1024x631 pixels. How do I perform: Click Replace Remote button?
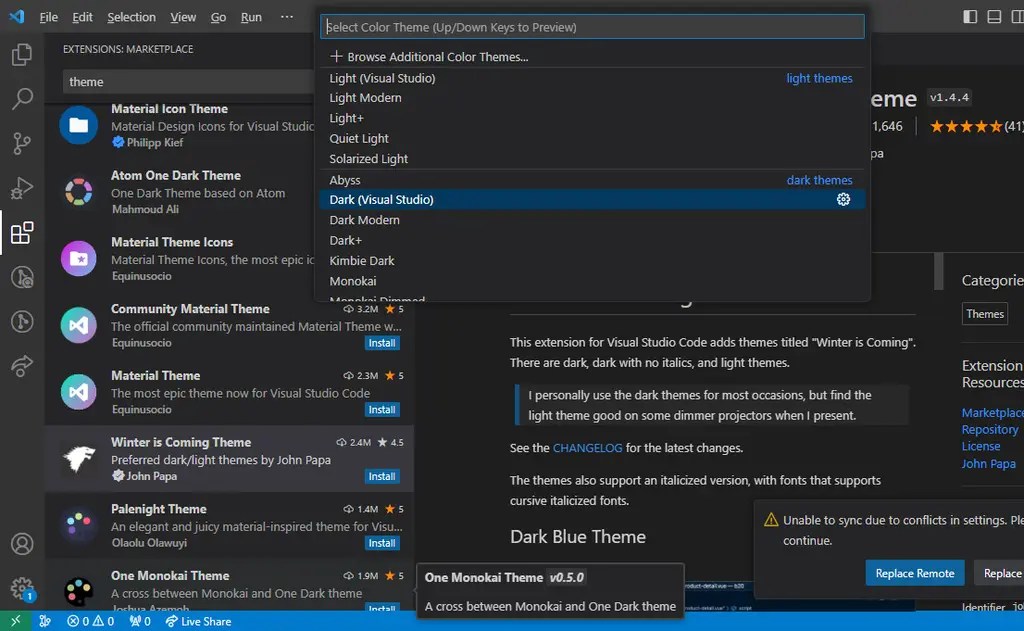pyautogui.click(x=914, y=573)
